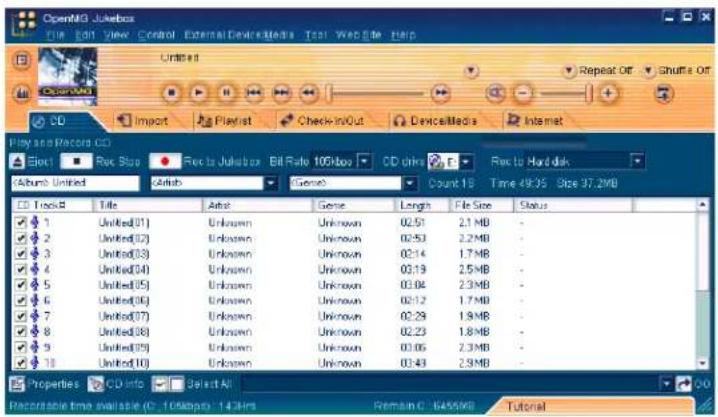Open the Internet tab
The image size is (718, 417).
pos(534,121)
